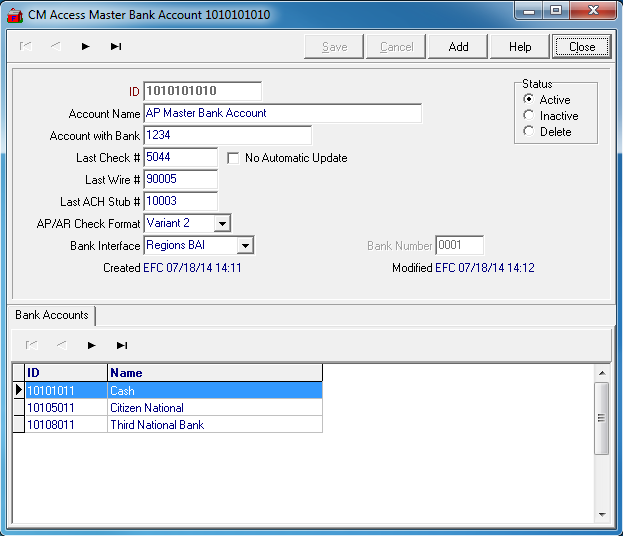The image size is (623, 536).
Task: Open Help from the toolbar
Action: pos(520,47)
